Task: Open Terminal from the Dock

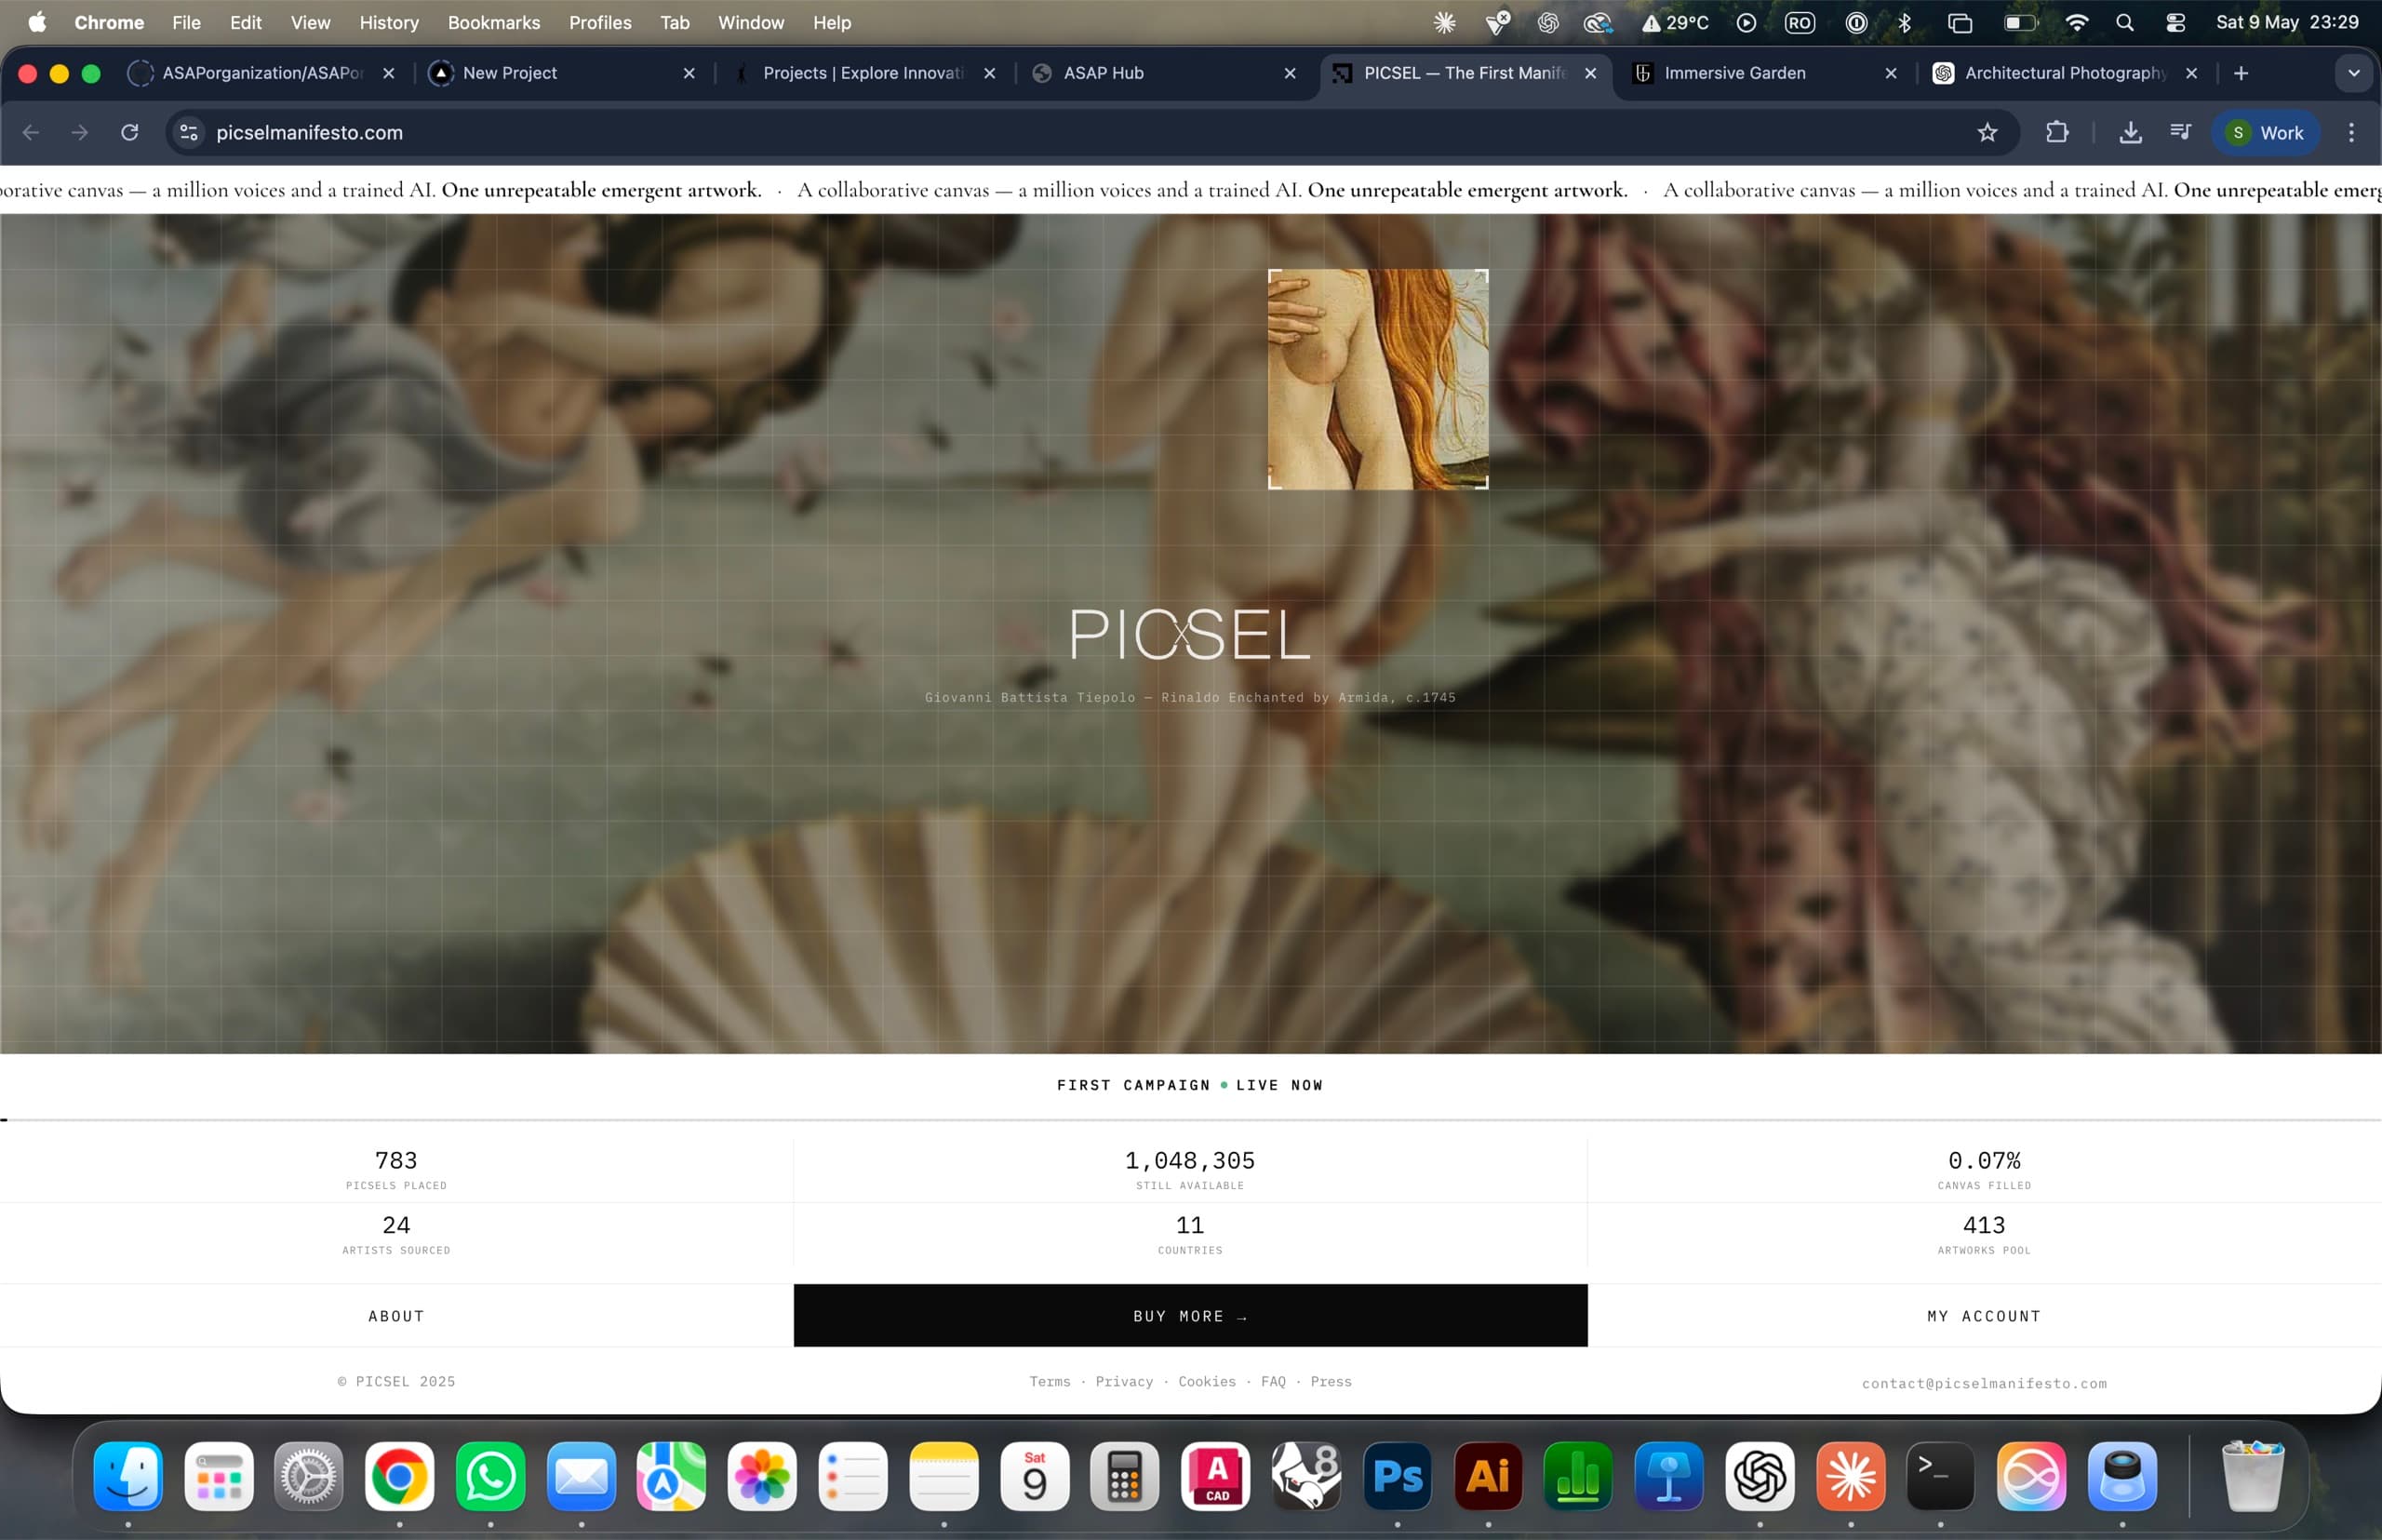Action: pos(1940,1476)
